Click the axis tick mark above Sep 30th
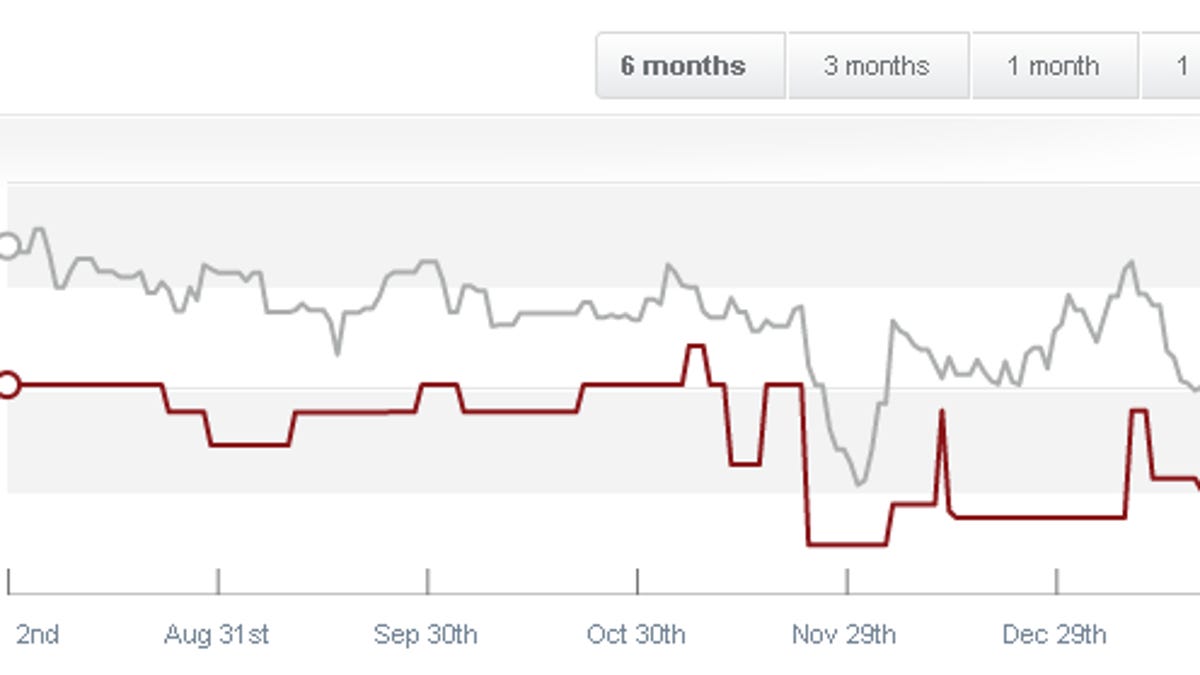This screenshot has height=675, width=1200. click(x=427, y=581)
